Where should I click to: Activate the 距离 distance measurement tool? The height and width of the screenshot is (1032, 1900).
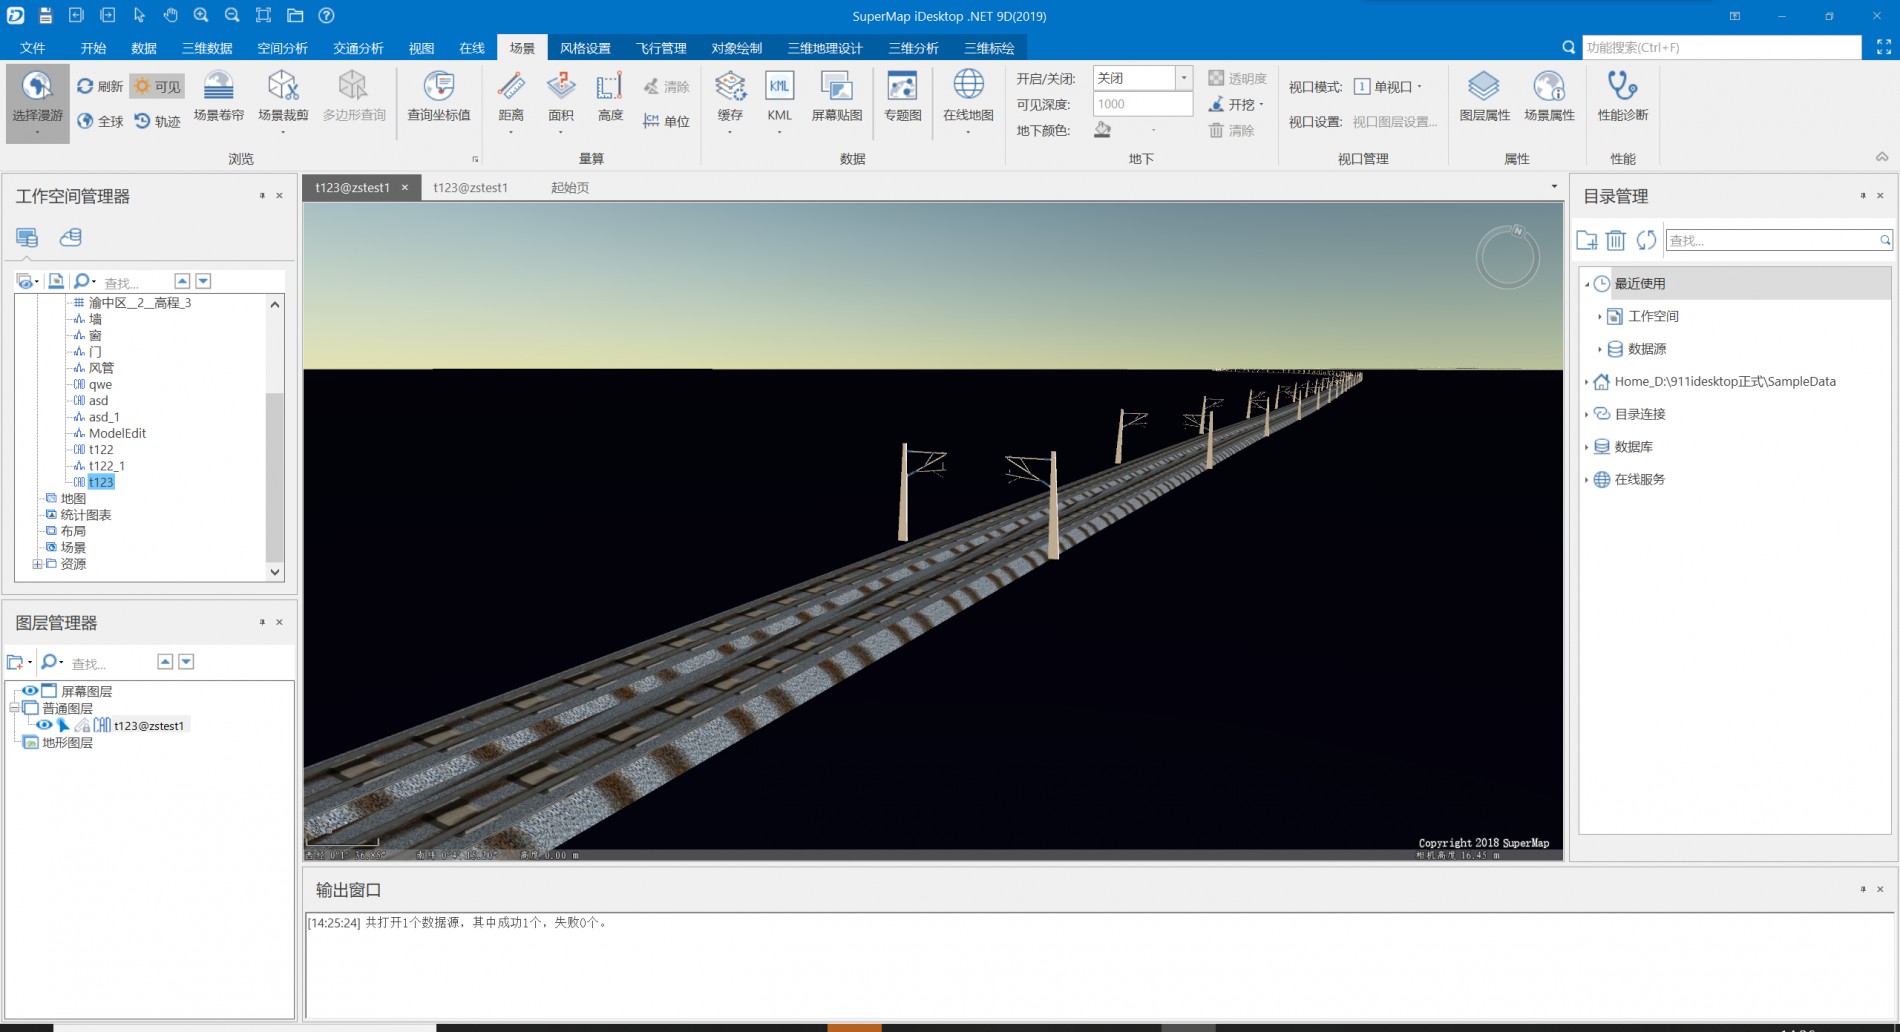(x=511, y=88)
